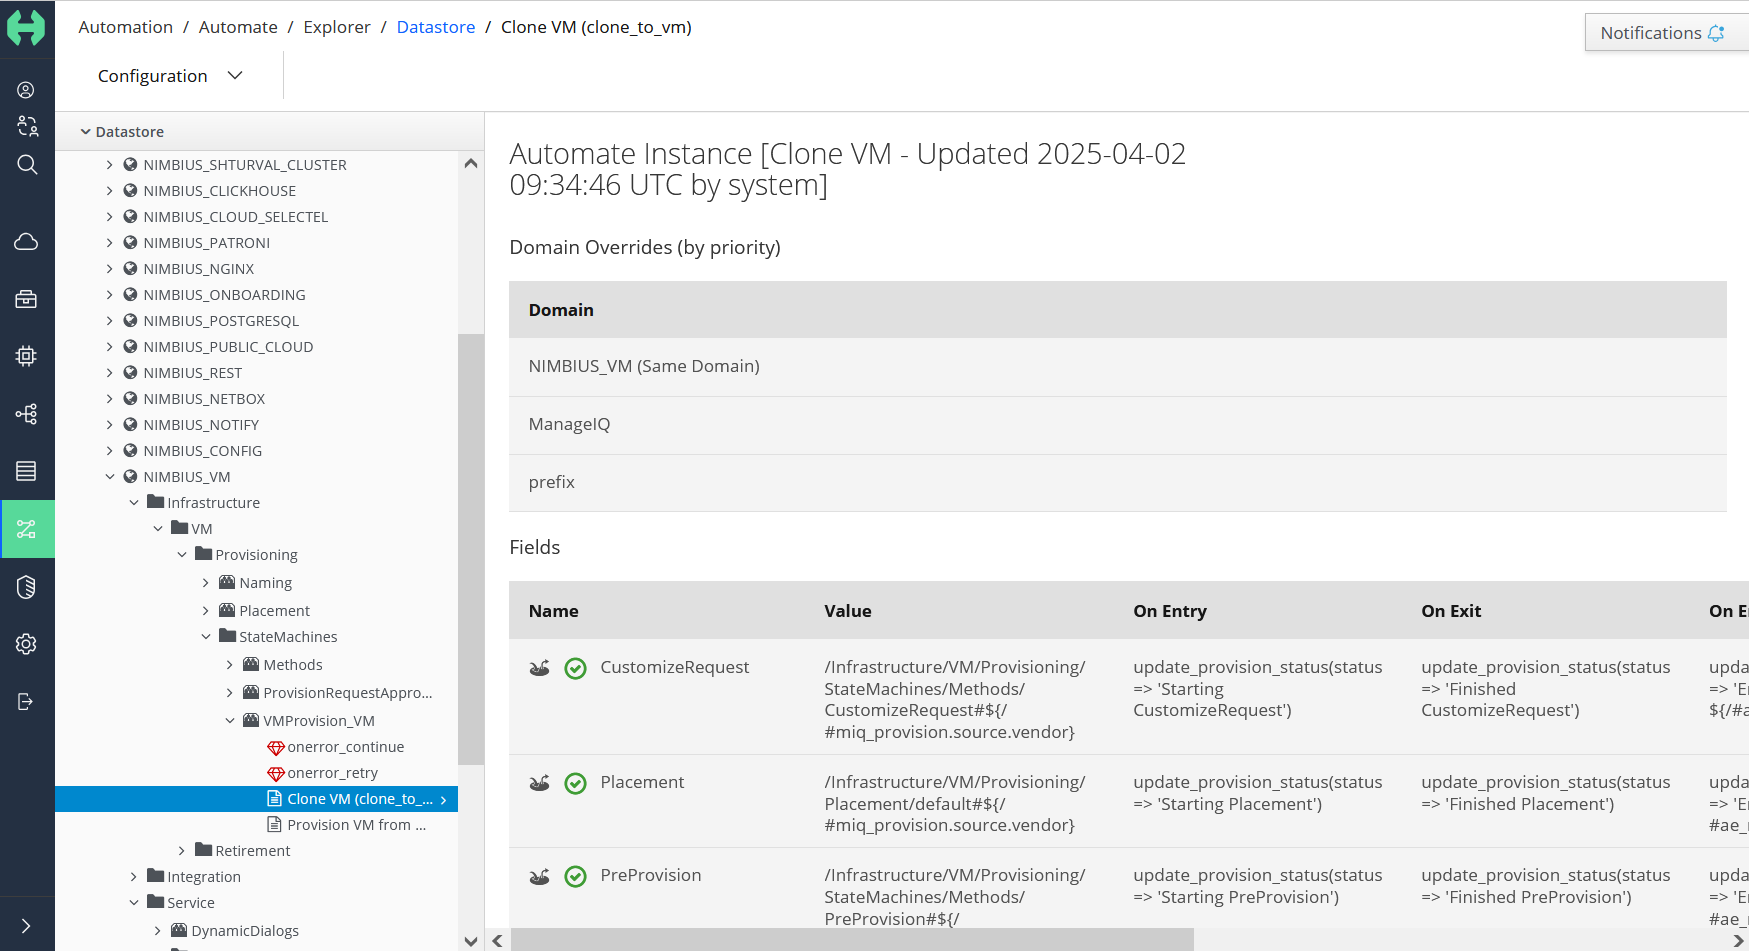Open the user account icon in sidebar
Image resolution: width=1749 pixels, height=951 pixels.
(26, 90)
